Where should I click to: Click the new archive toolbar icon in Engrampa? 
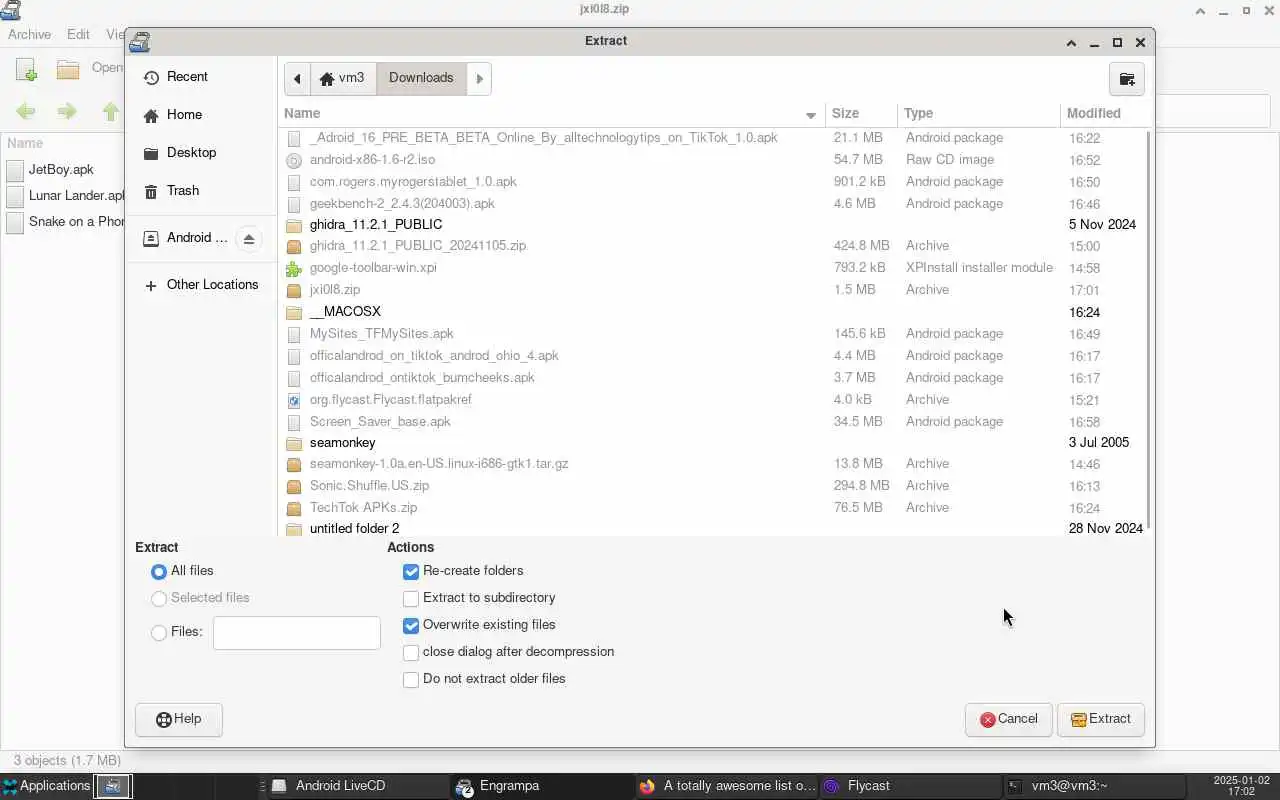pos(27,69)
